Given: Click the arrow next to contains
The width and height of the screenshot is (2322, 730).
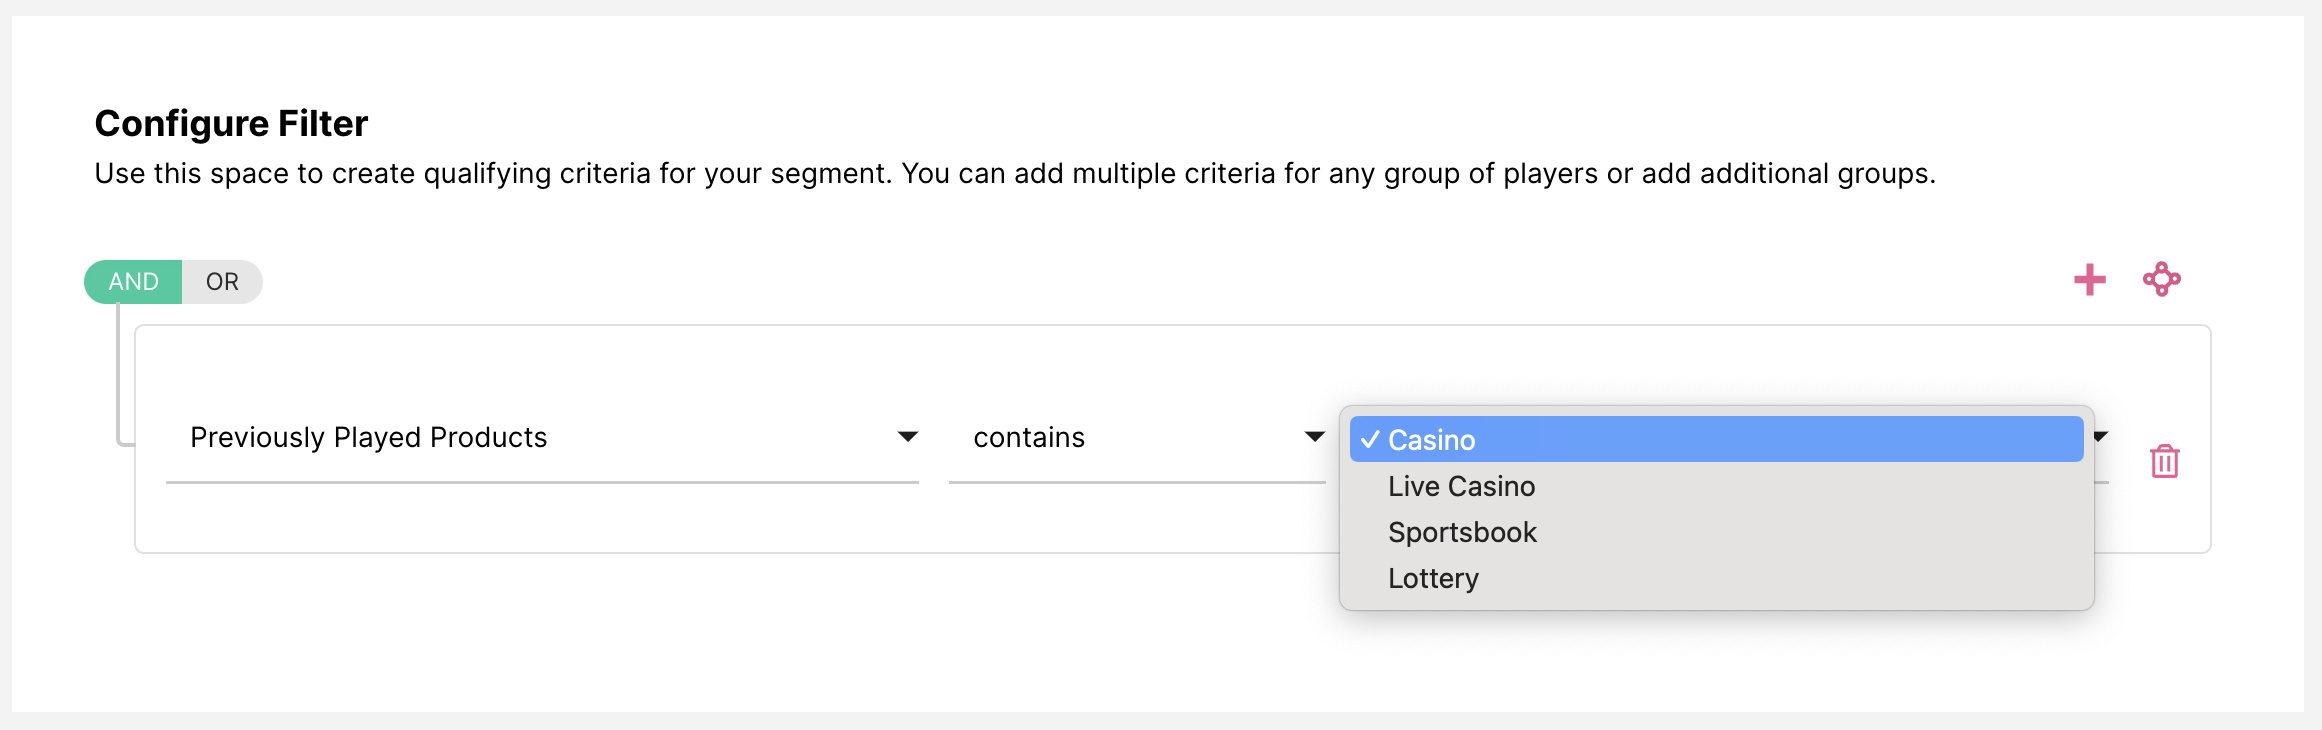Looking at the screenshot, I should tap(1314, 437).
